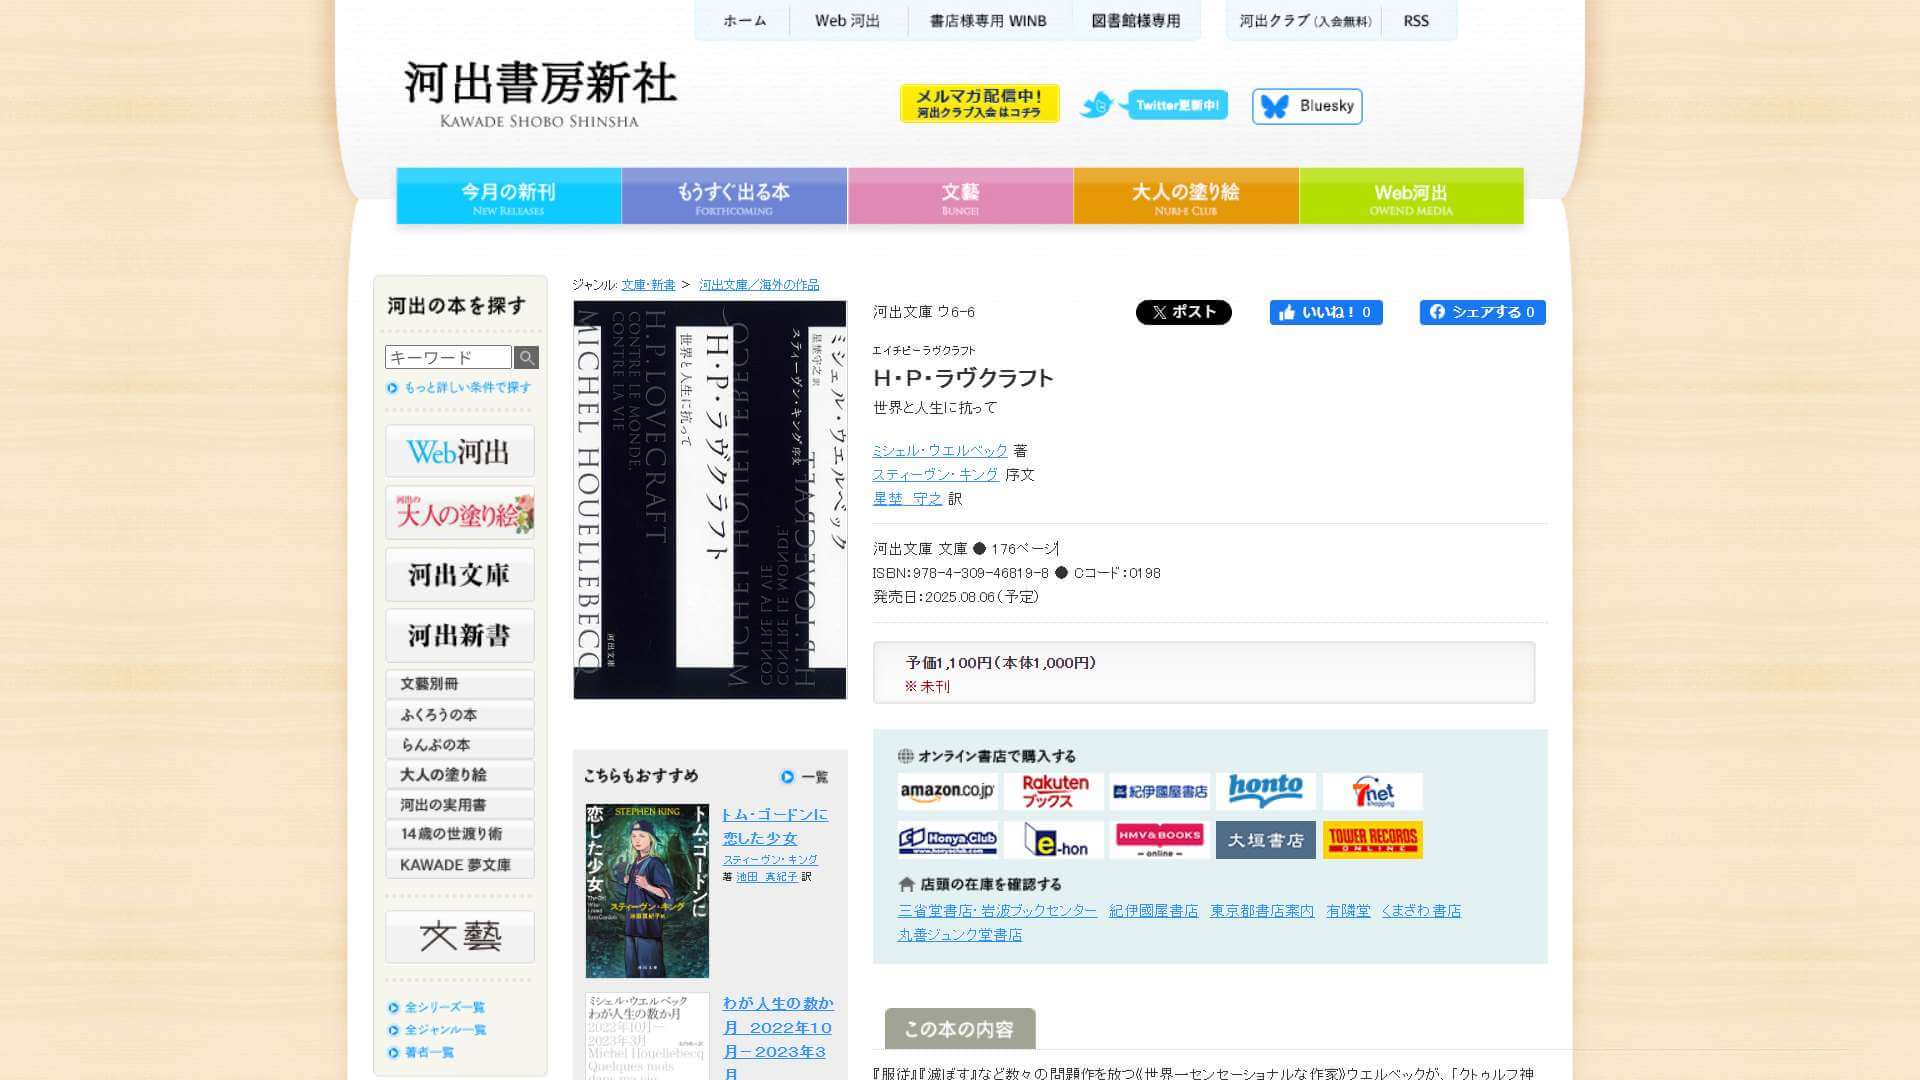The image size is (1920, 1080).
Task: Open the 河出の実用書 sidebar button
Action: (x=460, y=804)
